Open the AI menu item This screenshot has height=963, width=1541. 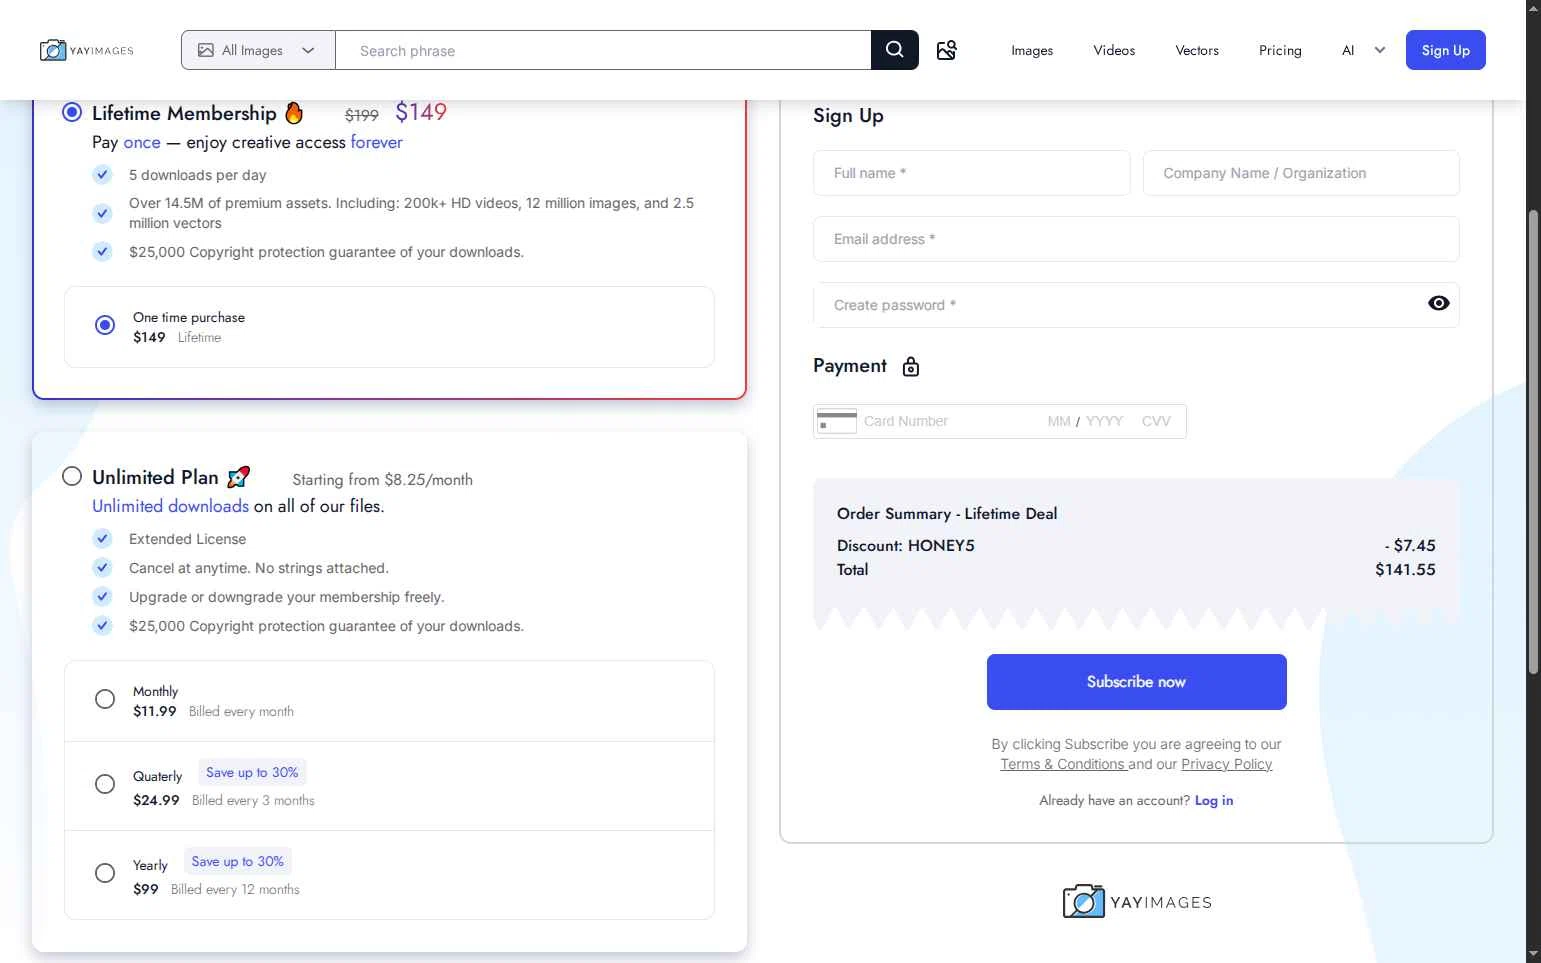[x=1348, y=50]
